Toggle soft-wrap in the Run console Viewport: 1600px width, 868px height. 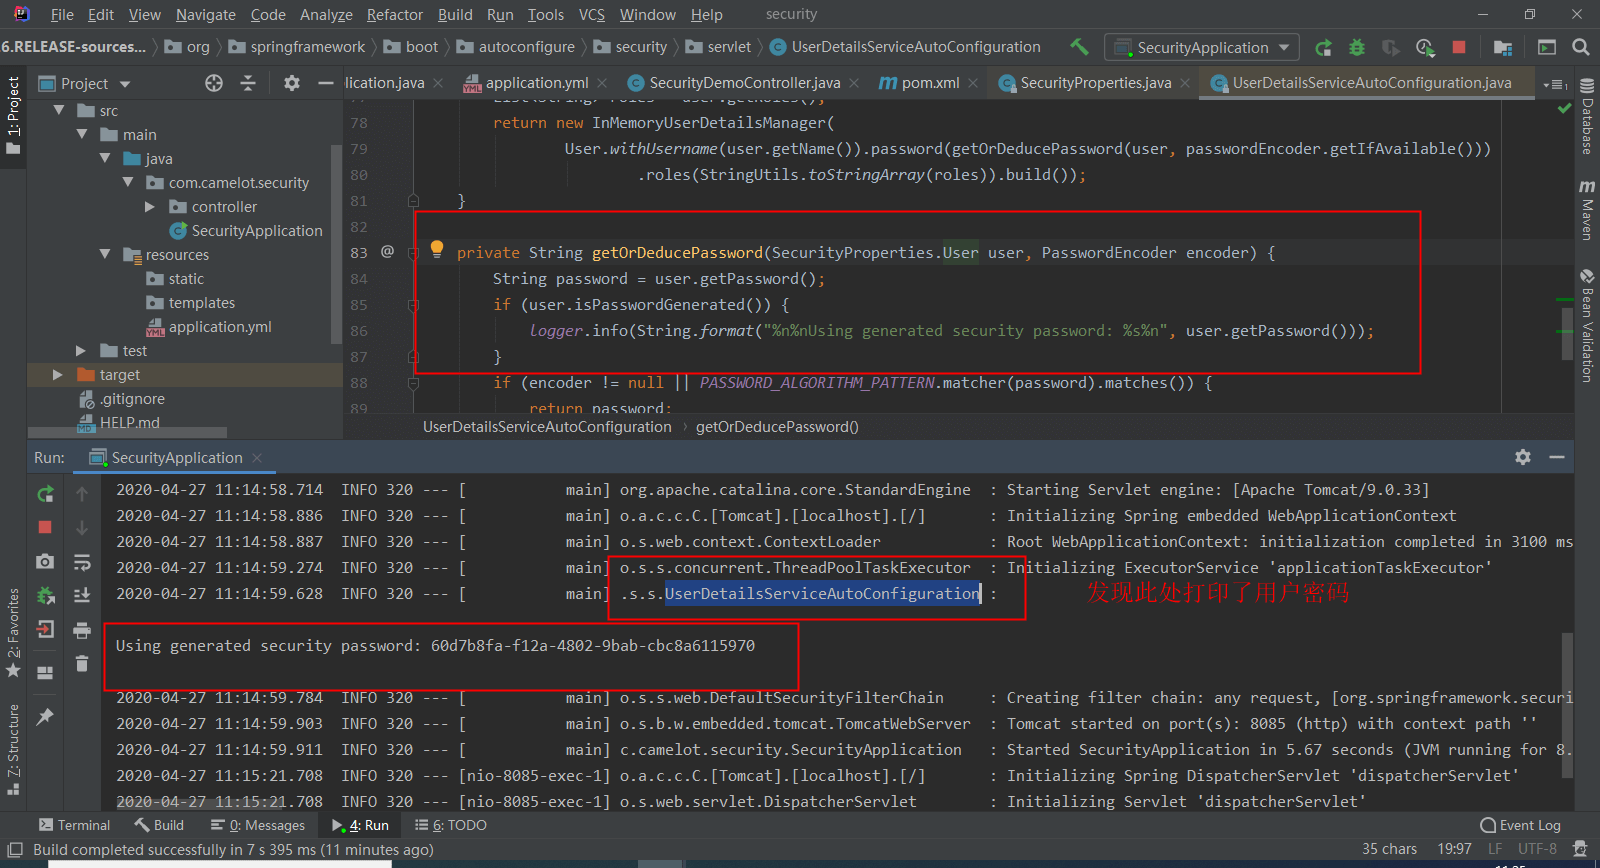(x=82, y=562)
